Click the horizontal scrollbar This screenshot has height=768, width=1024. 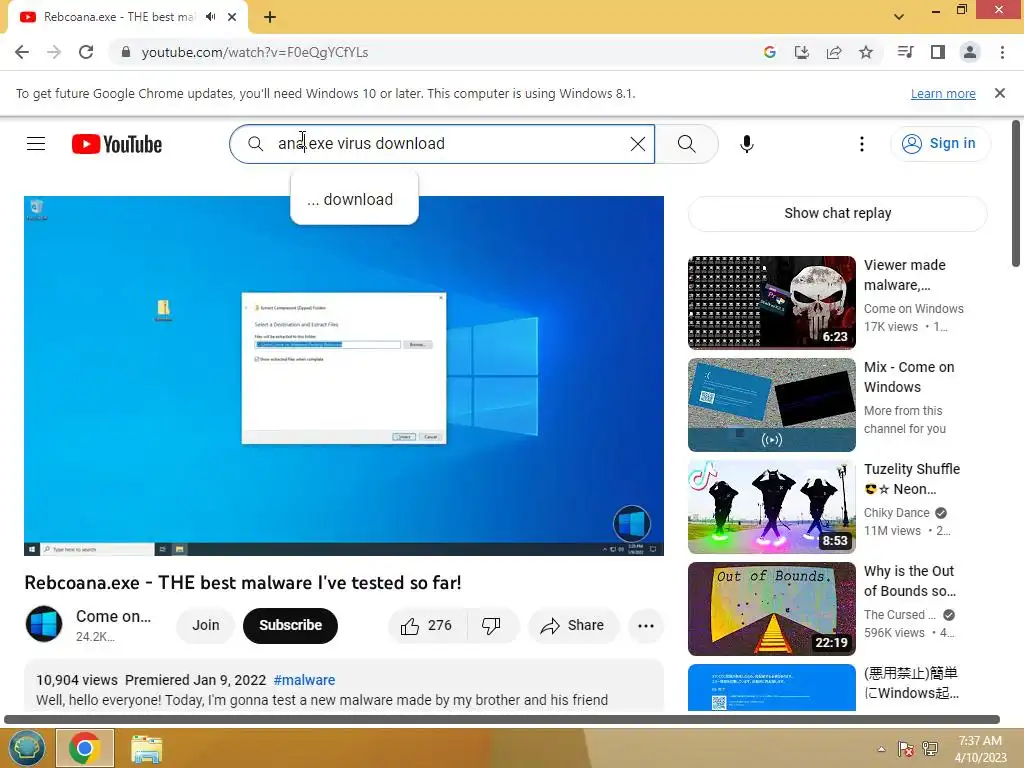(502, 720)
